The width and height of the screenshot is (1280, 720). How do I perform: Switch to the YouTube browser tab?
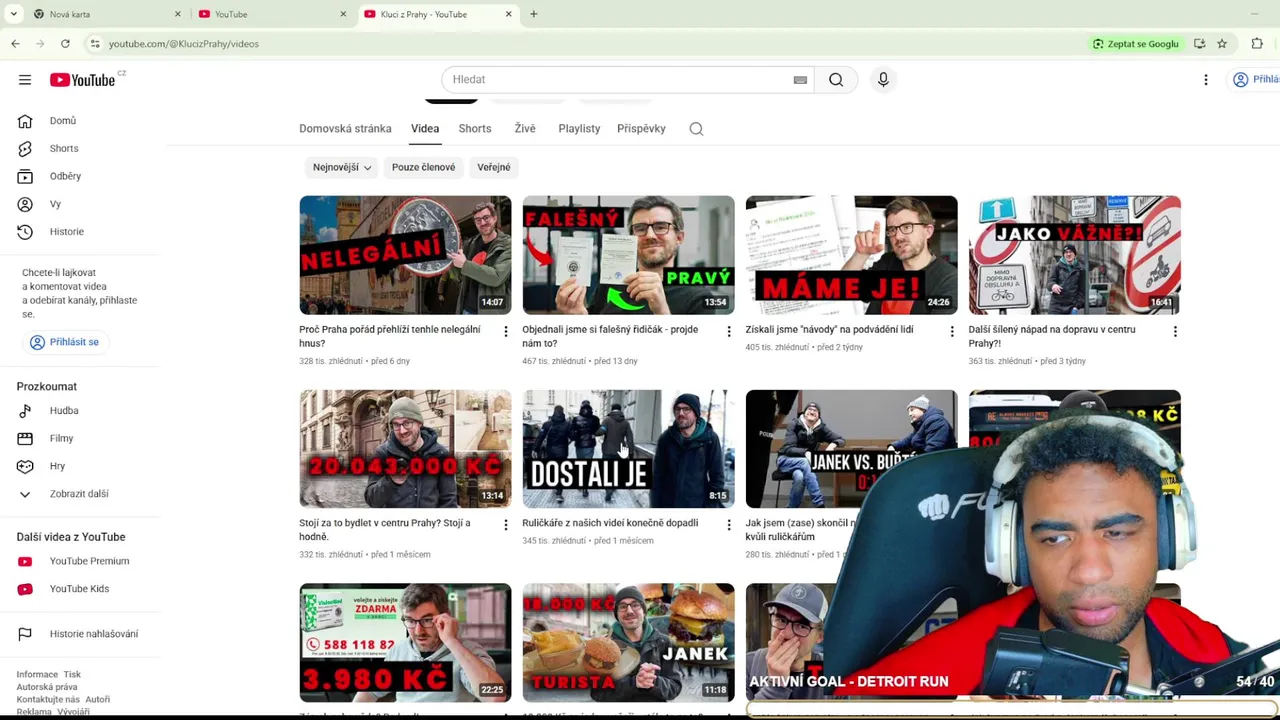click(x=270, y=14)
